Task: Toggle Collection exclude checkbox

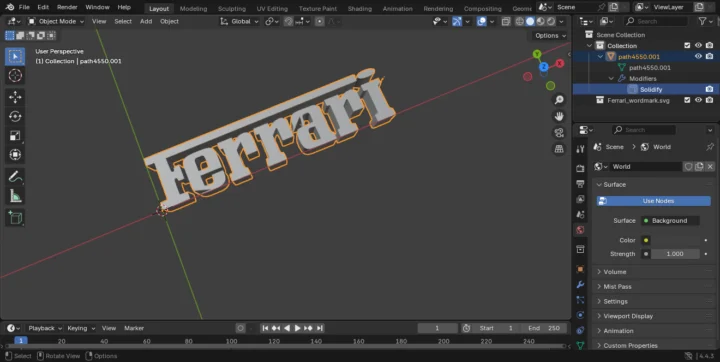Action: (x=687, y=45)
